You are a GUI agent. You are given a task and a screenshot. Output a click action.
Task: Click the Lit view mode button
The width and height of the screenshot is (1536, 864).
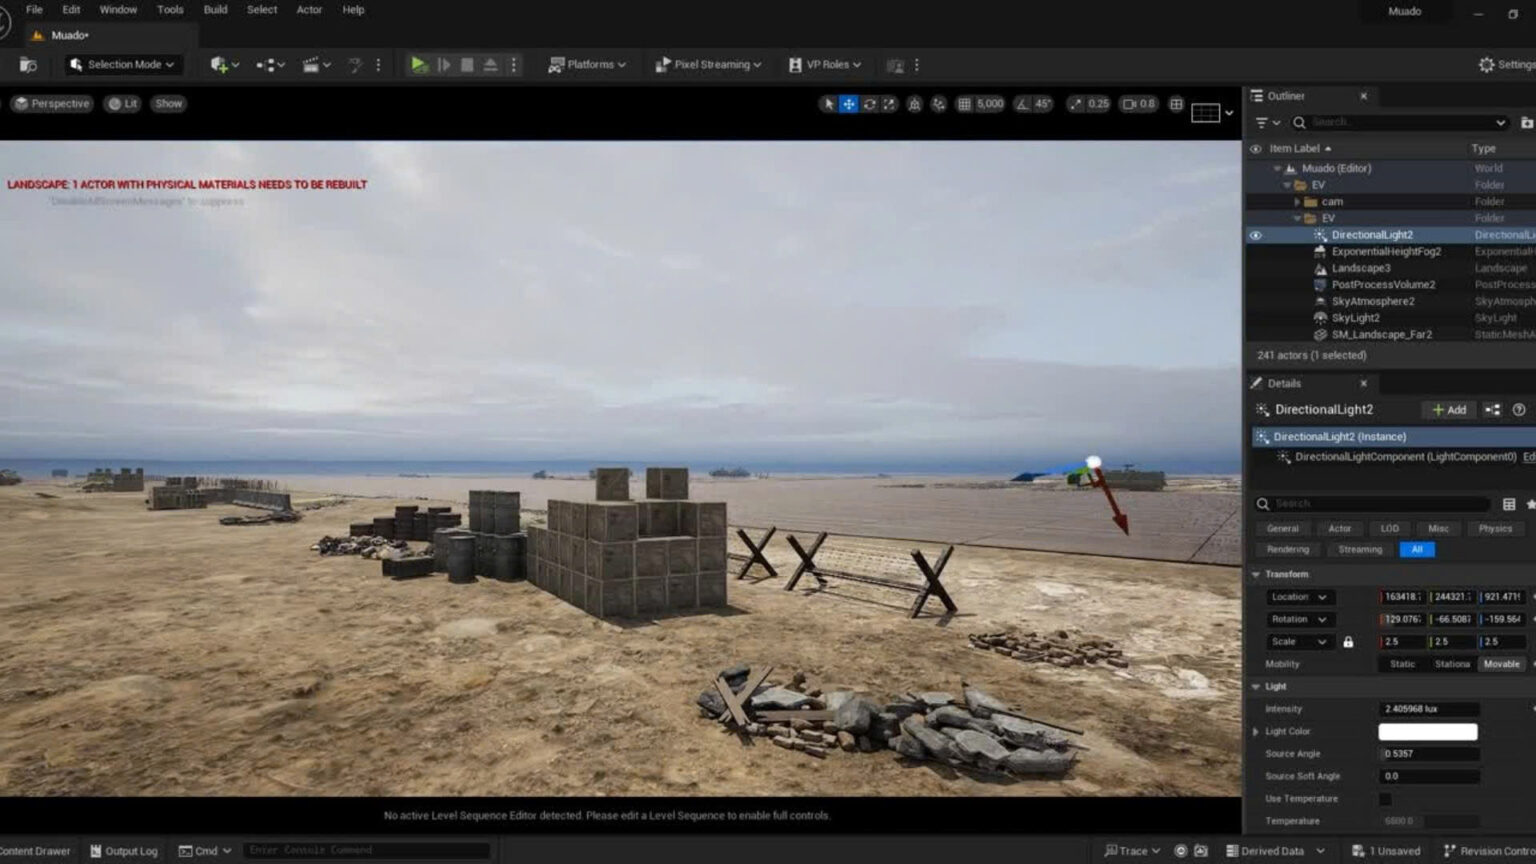tap(122, 104)
